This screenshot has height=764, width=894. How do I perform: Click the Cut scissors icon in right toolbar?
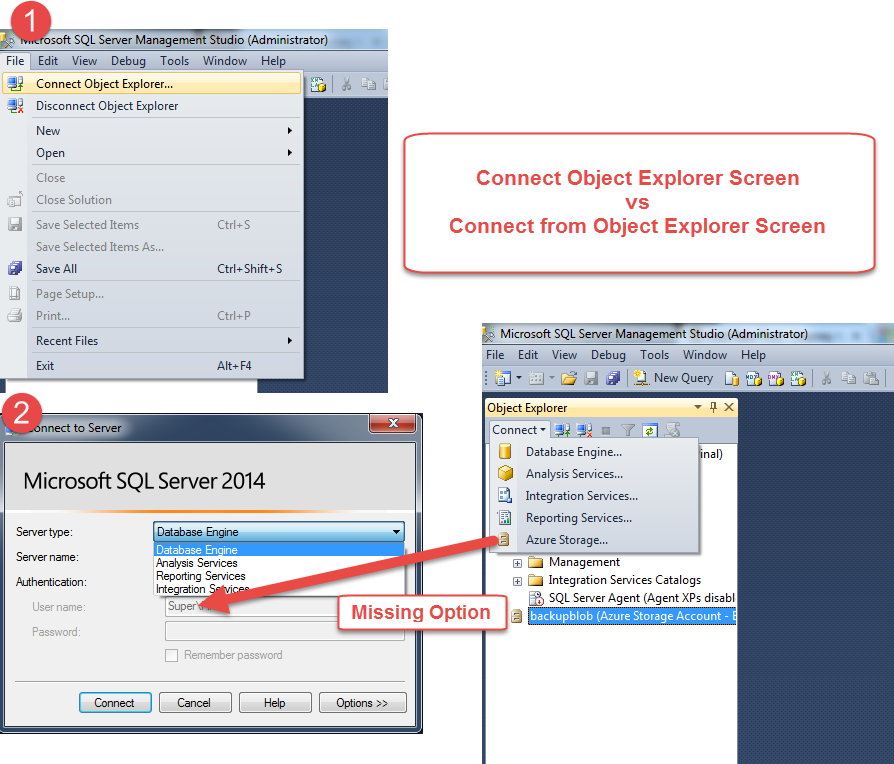click(826, 378)
